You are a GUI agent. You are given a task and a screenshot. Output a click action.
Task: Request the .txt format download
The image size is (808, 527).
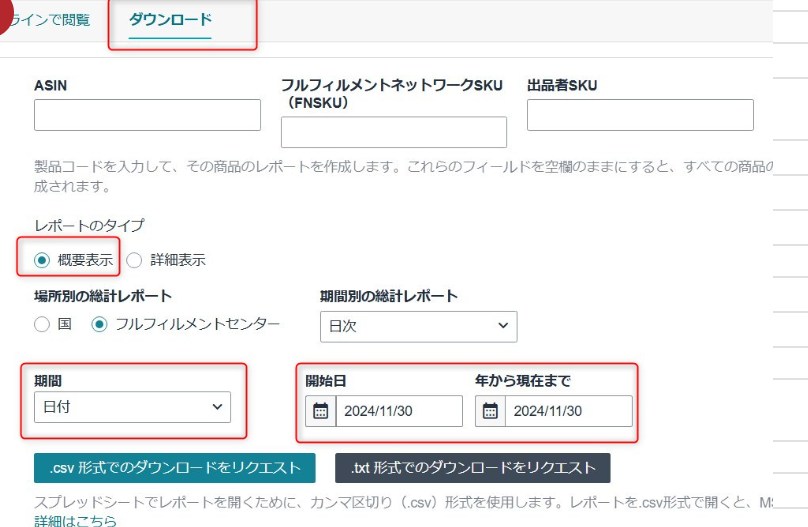point(473,468)
